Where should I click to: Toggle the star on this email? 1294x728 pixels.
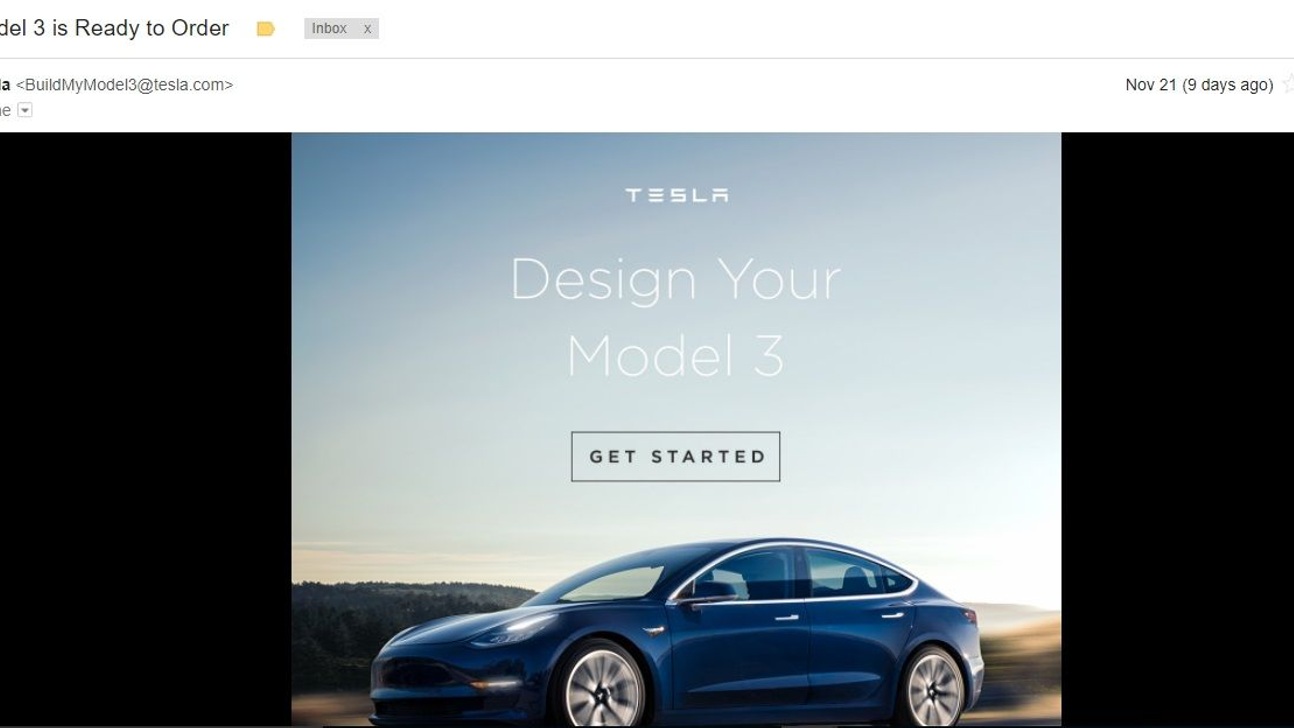(1288, 85)
